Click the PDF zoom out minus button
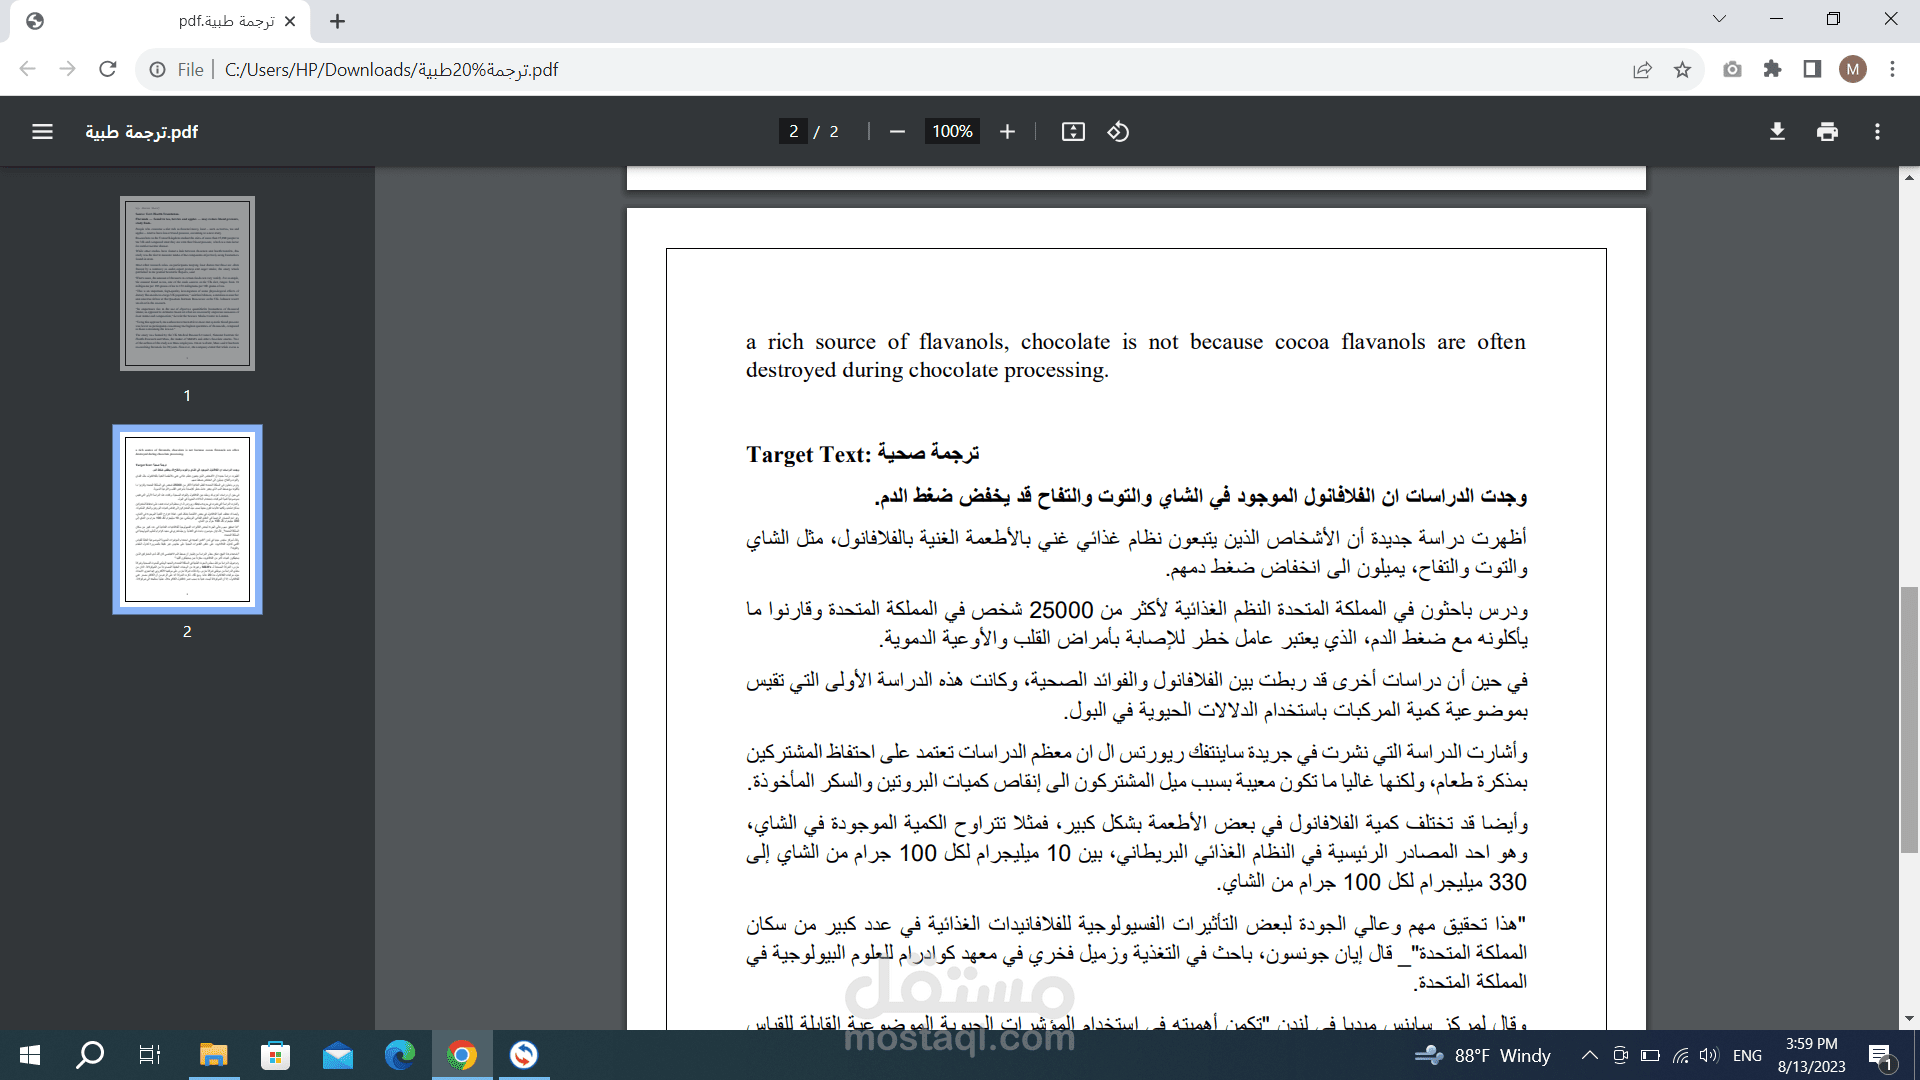Viewport: 1920px width, 1080px height. tap(897, 132)
